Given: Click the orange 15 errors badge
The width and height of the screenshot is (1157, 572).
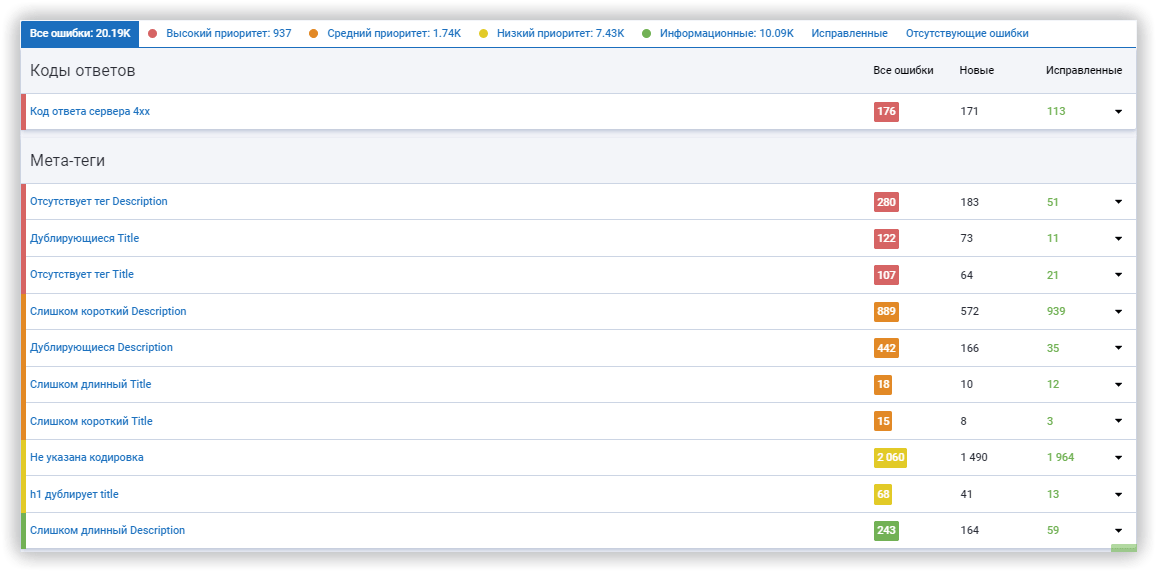Looking at the screenshot, I should 883,421.
